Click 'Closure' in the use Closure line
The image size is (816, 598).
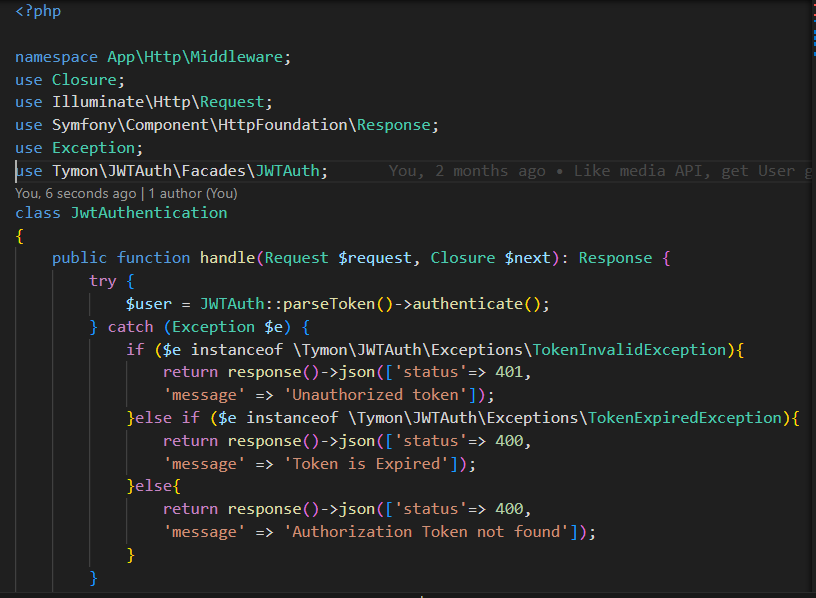[84, 80]
